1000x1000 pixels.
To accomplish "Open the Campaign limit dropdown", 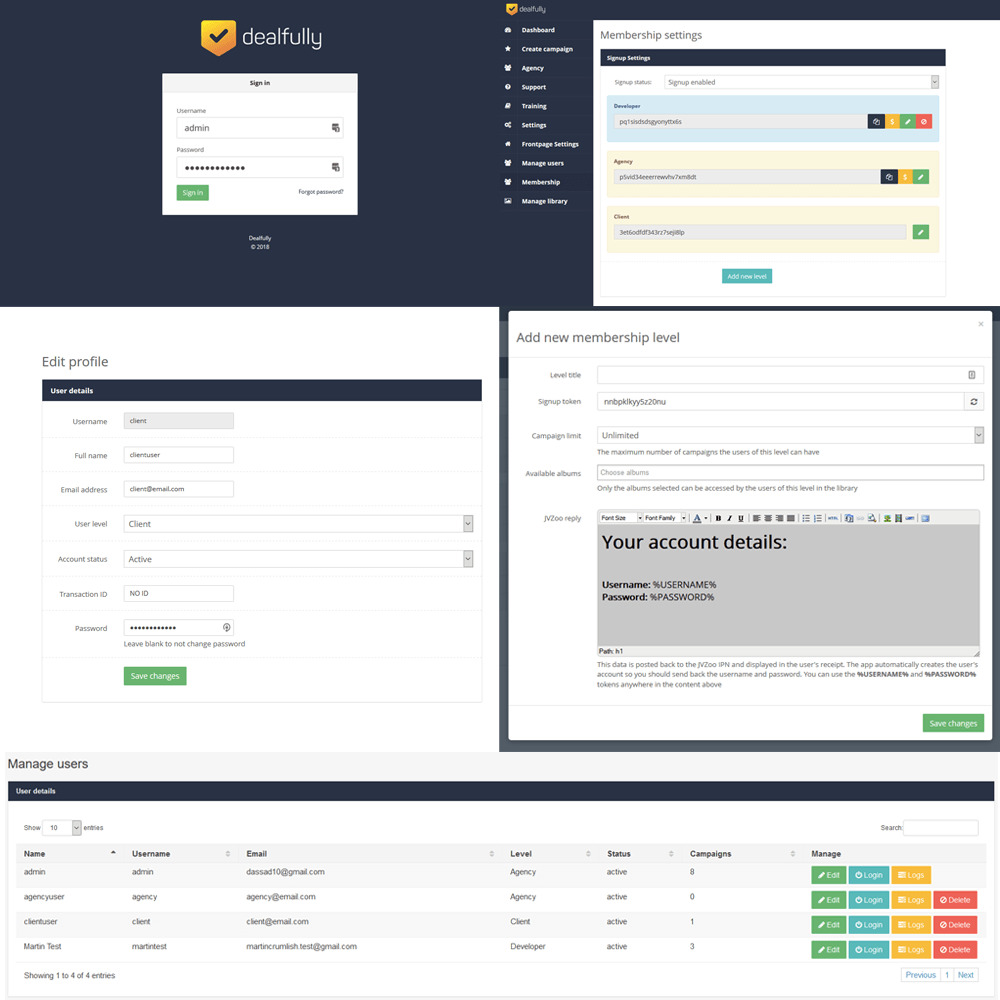I will click(x=790, y=435).
